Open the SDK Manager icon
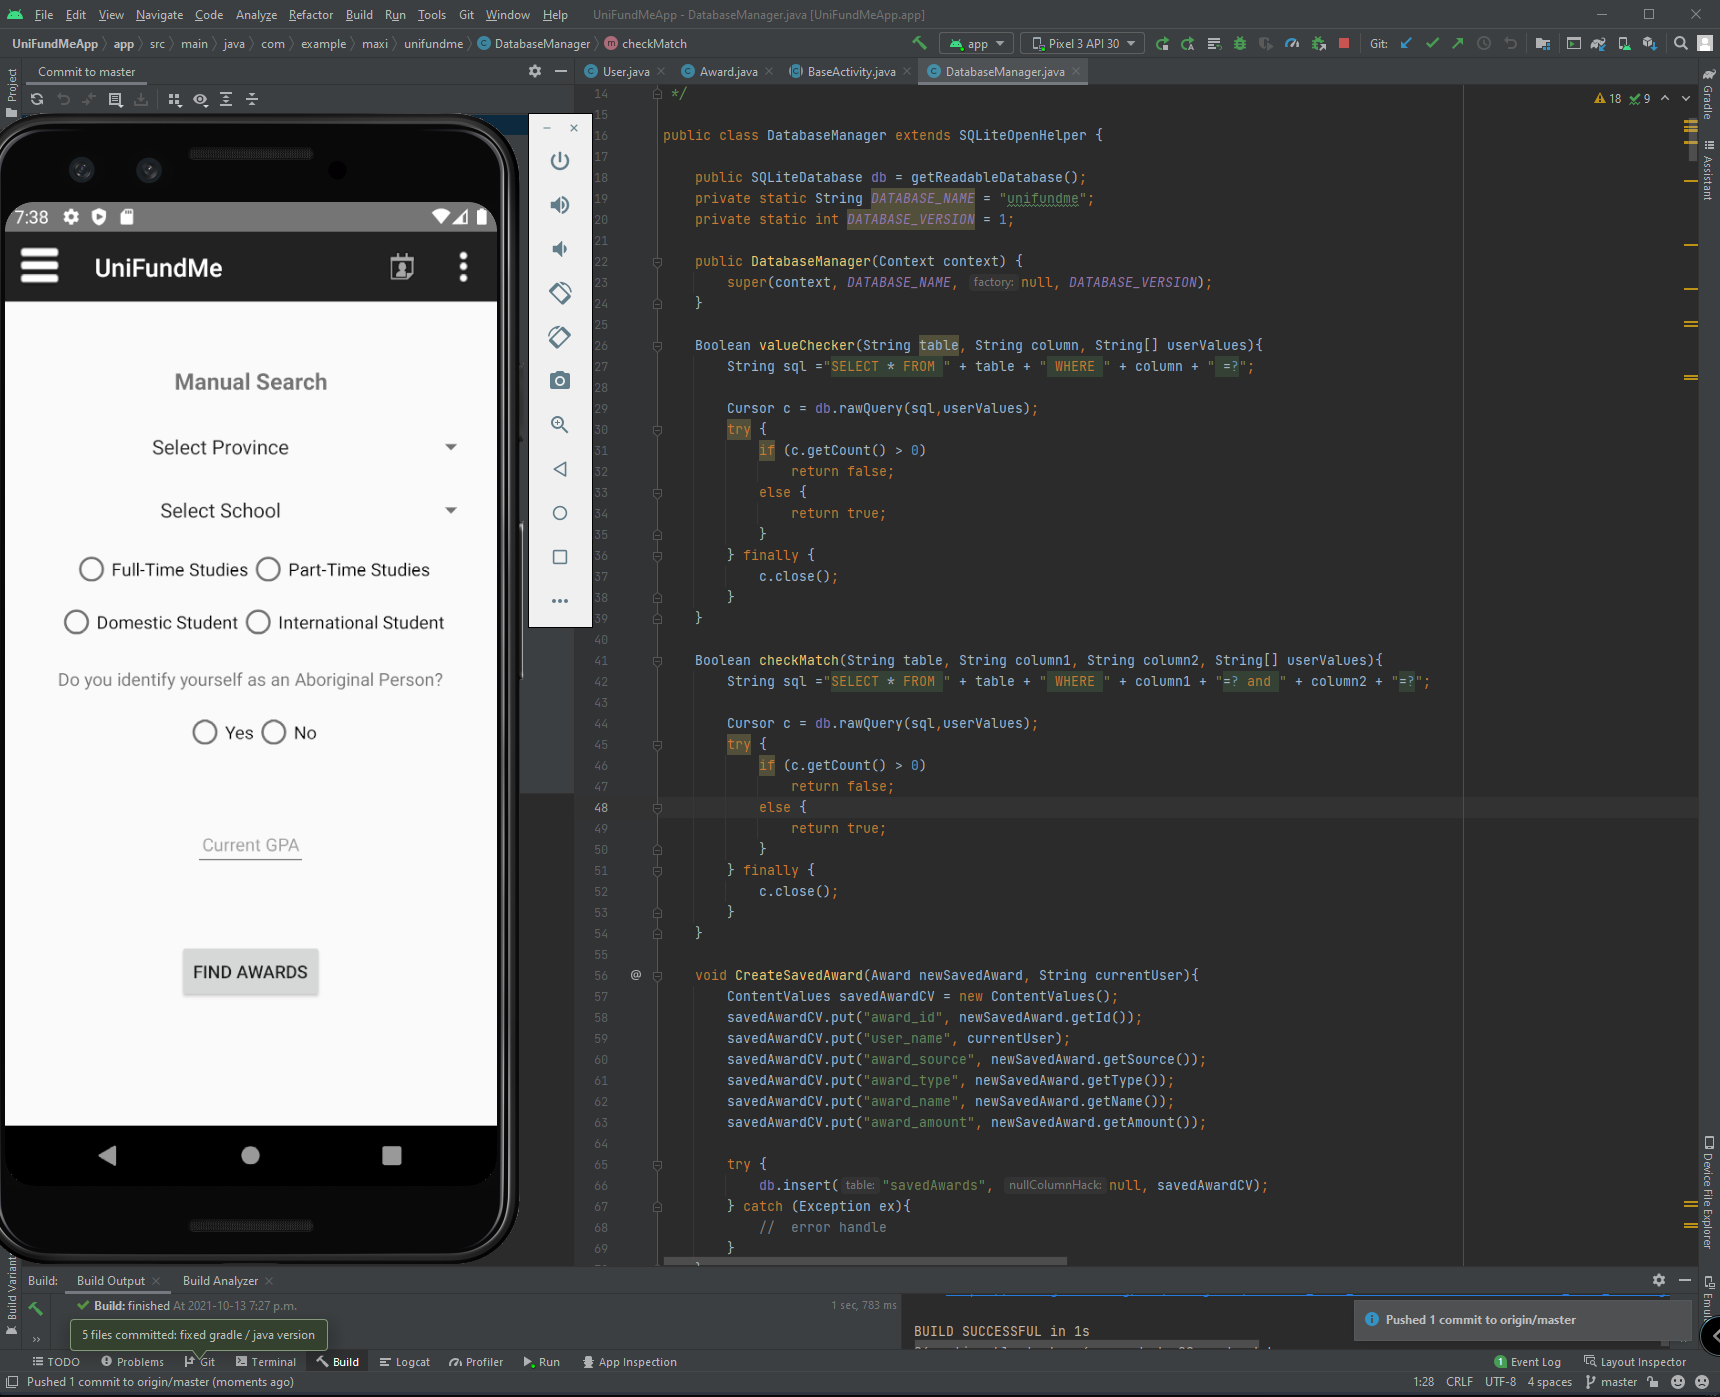The height and width of the screenshot is (1397, 1720). click(1650, 43)
